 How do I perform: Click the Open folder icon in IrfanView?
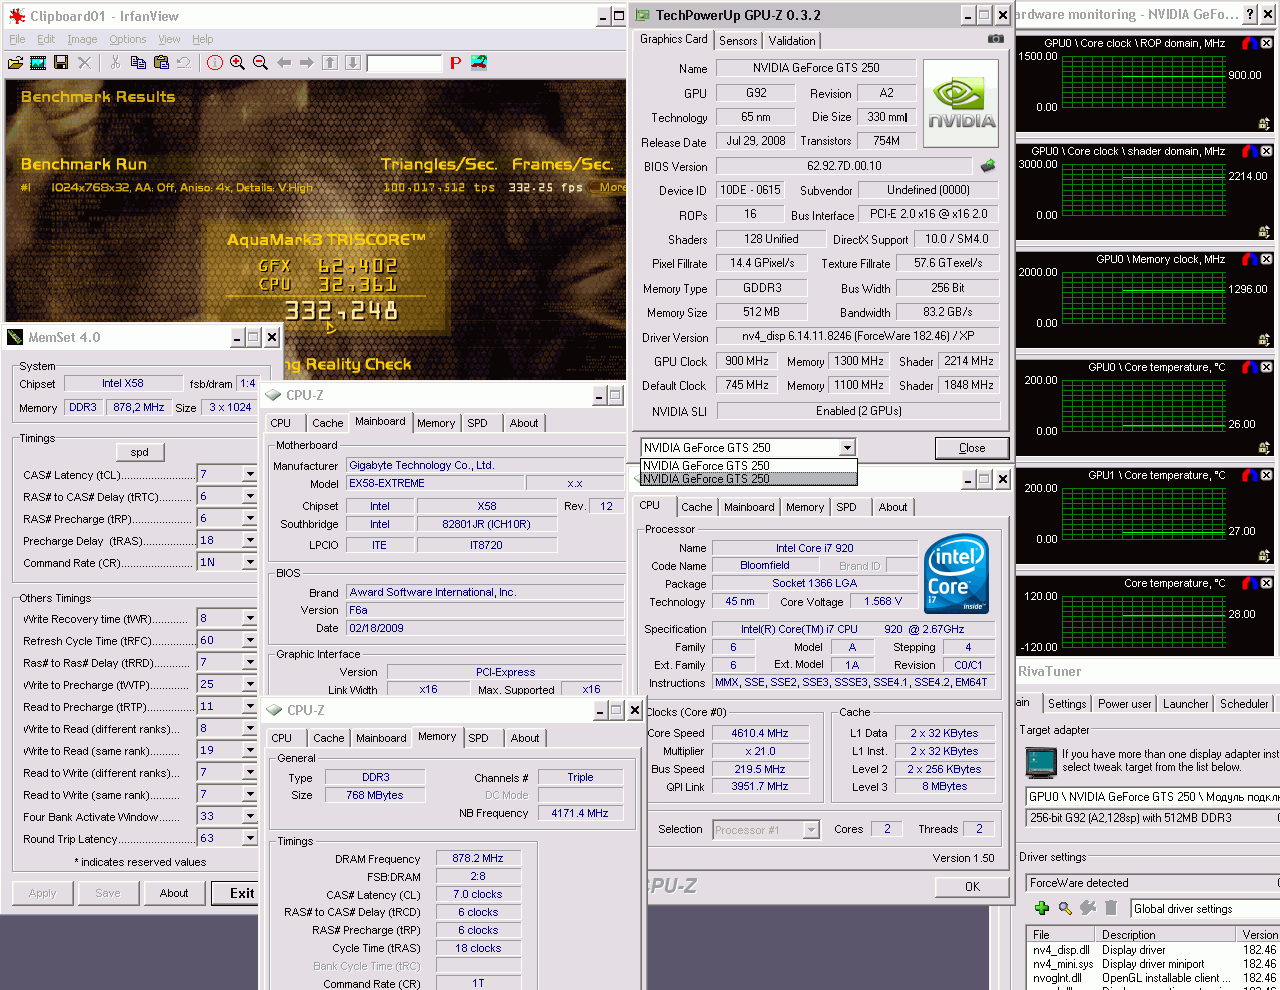[15, 63]
